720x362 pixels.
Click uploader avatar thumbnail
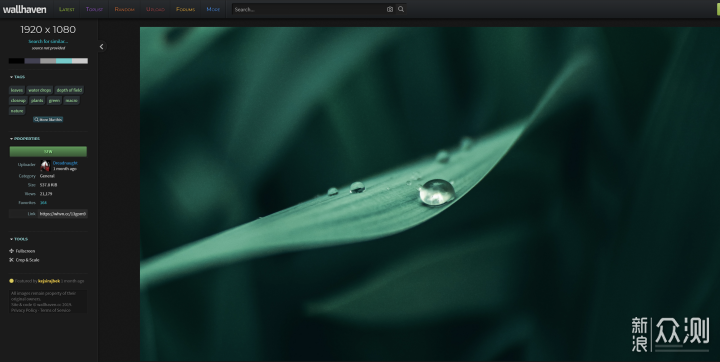(45, 165)
